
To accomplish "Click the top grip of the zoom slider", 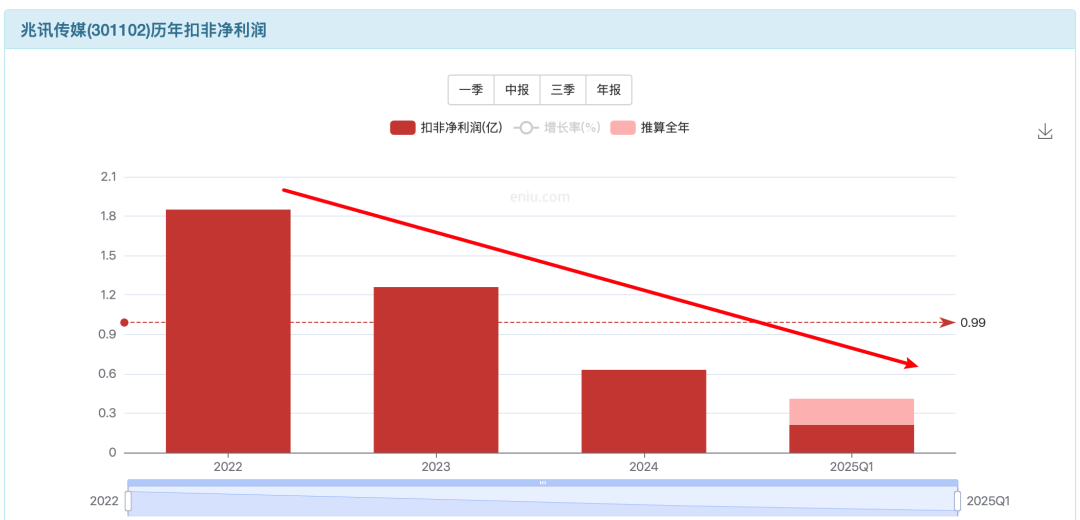I will coord(543,483).
